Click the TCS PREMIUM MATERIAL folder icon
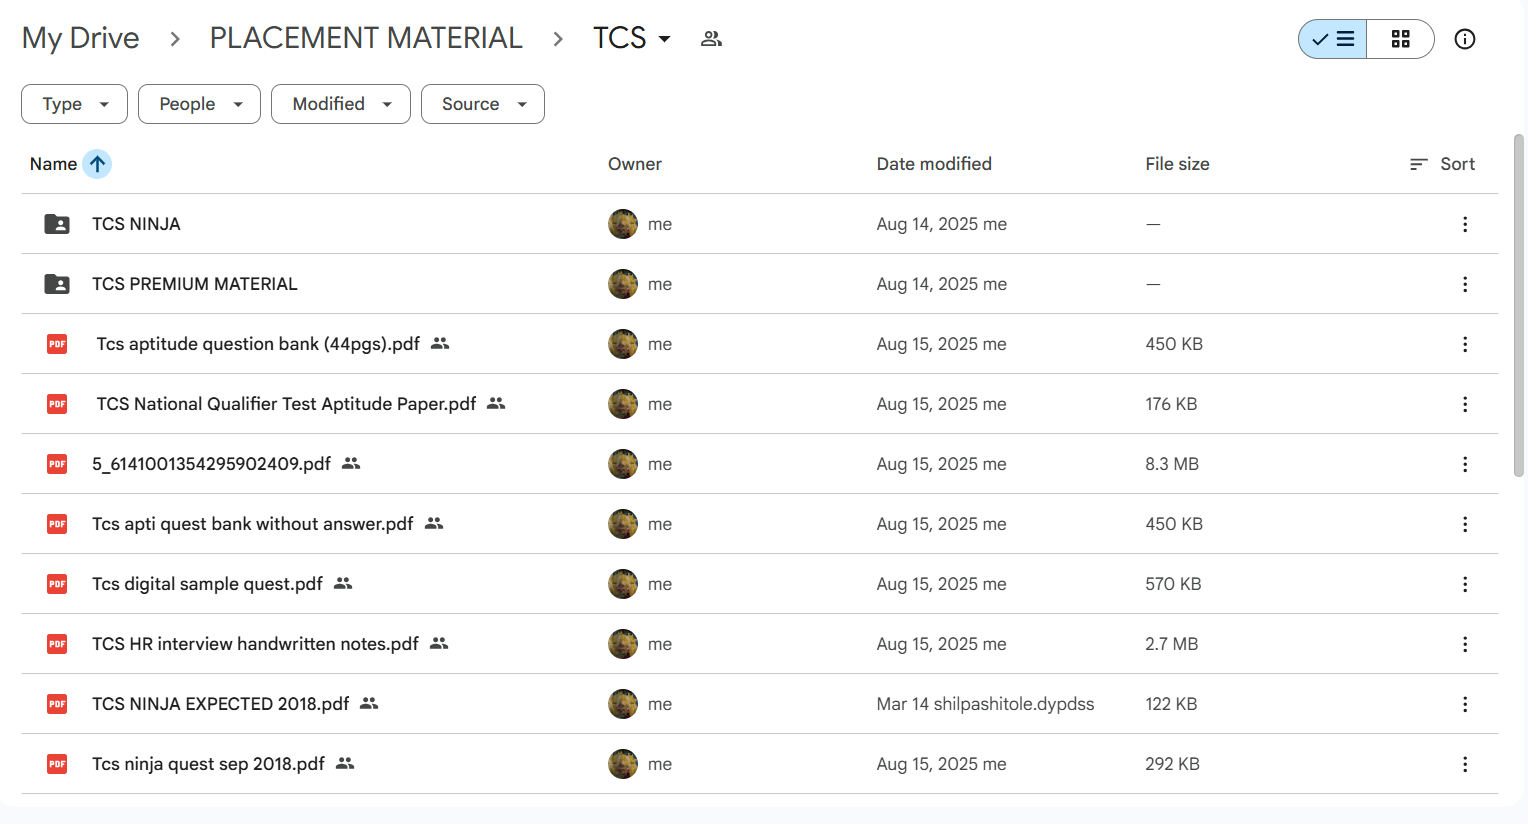The width and height of the screenshot is (1528, 824). click(57, 284)
